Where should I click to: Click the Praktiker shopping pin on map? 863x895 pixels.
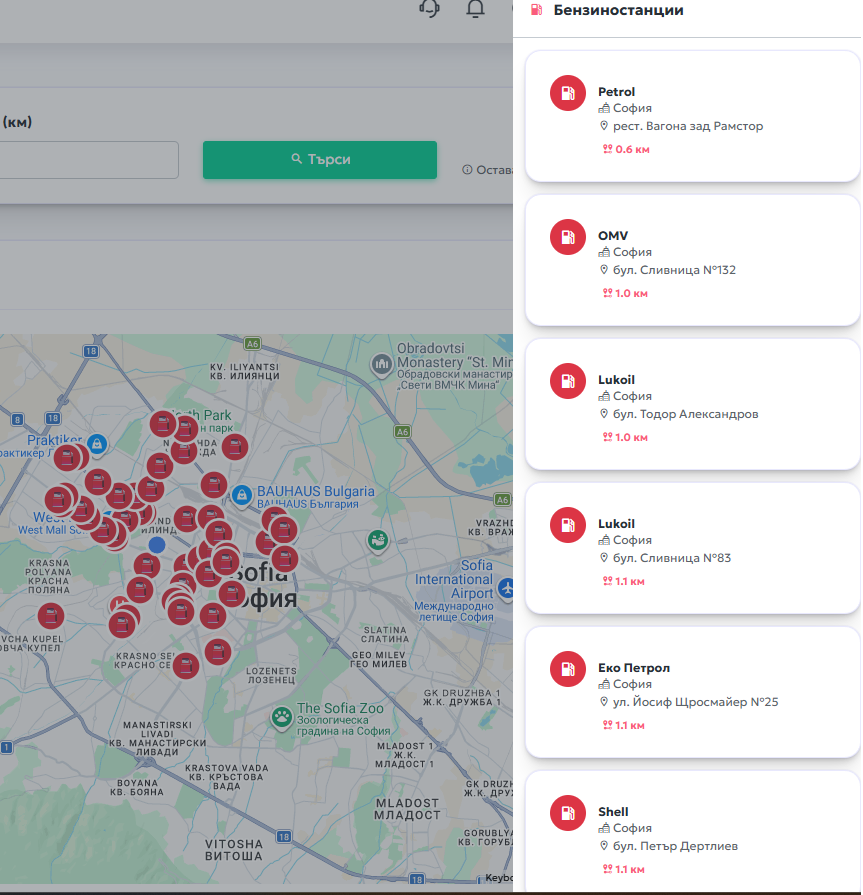point(98,444)
